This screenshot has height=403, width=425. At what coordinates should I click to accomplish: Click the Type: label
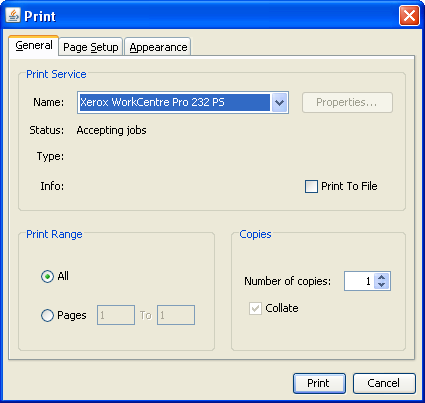pos(50,156)
